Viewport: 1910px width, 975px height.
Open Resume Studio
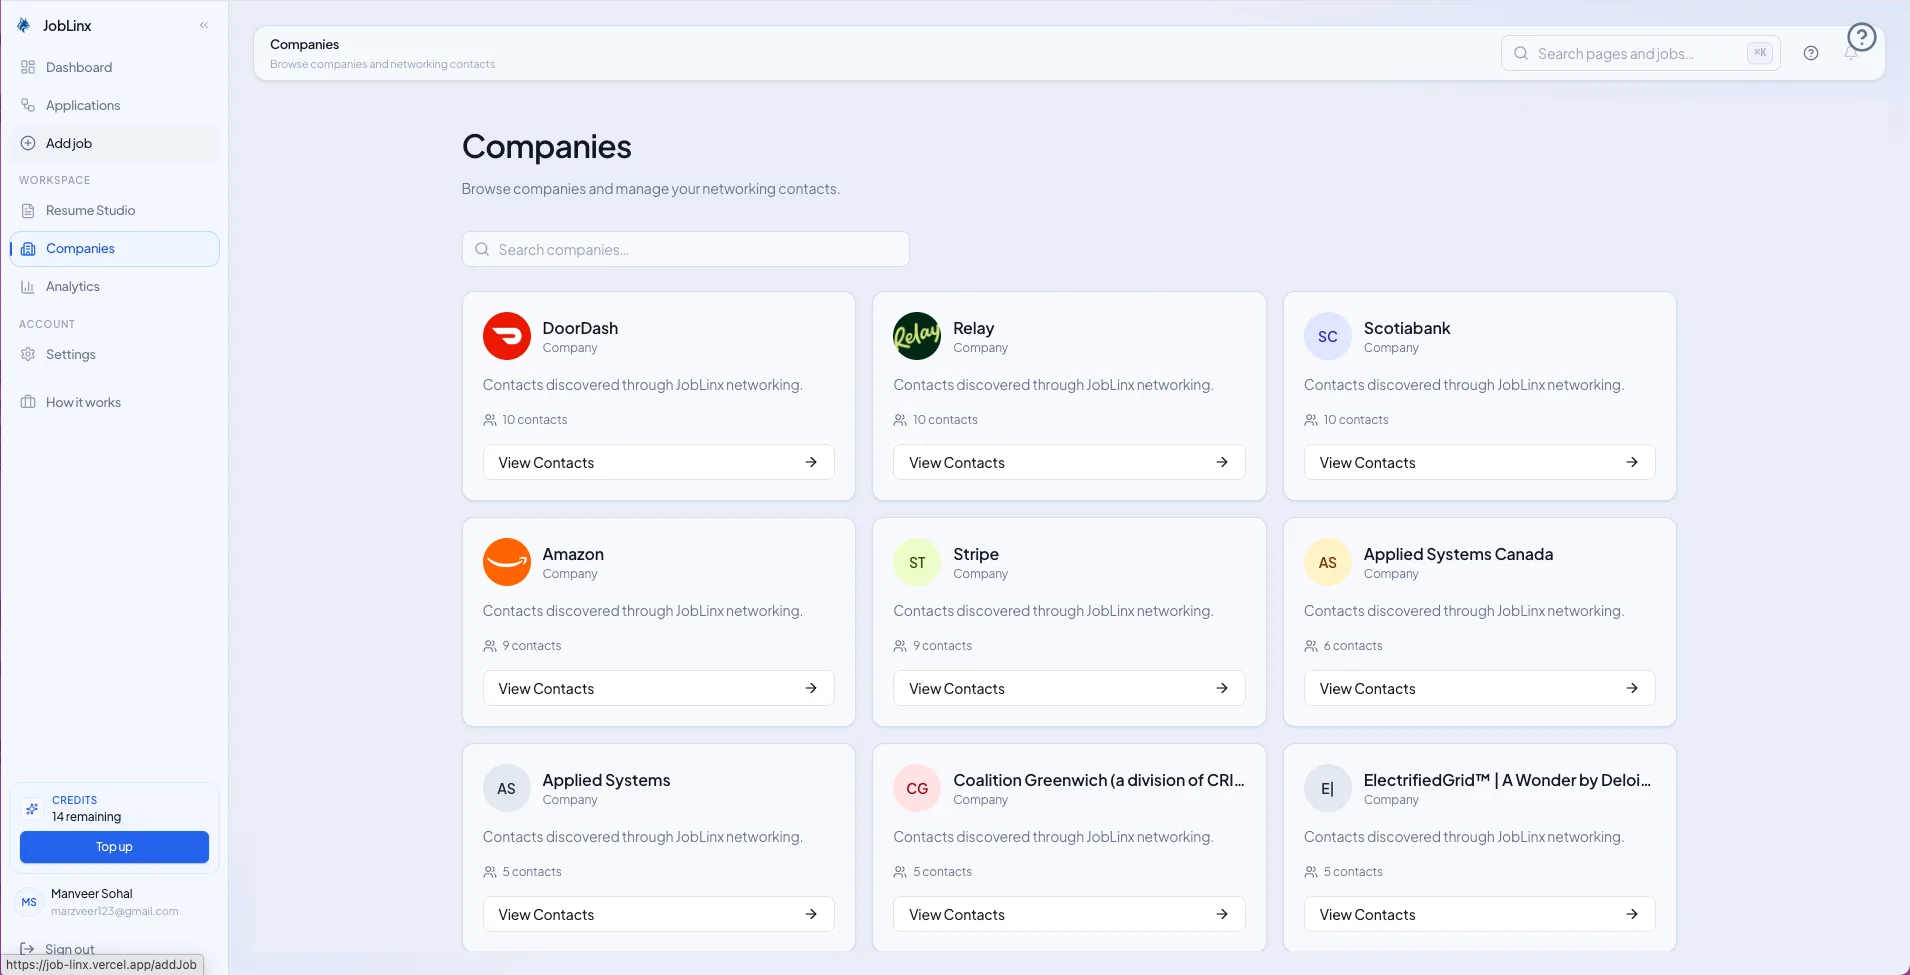[x=114, y=210]
